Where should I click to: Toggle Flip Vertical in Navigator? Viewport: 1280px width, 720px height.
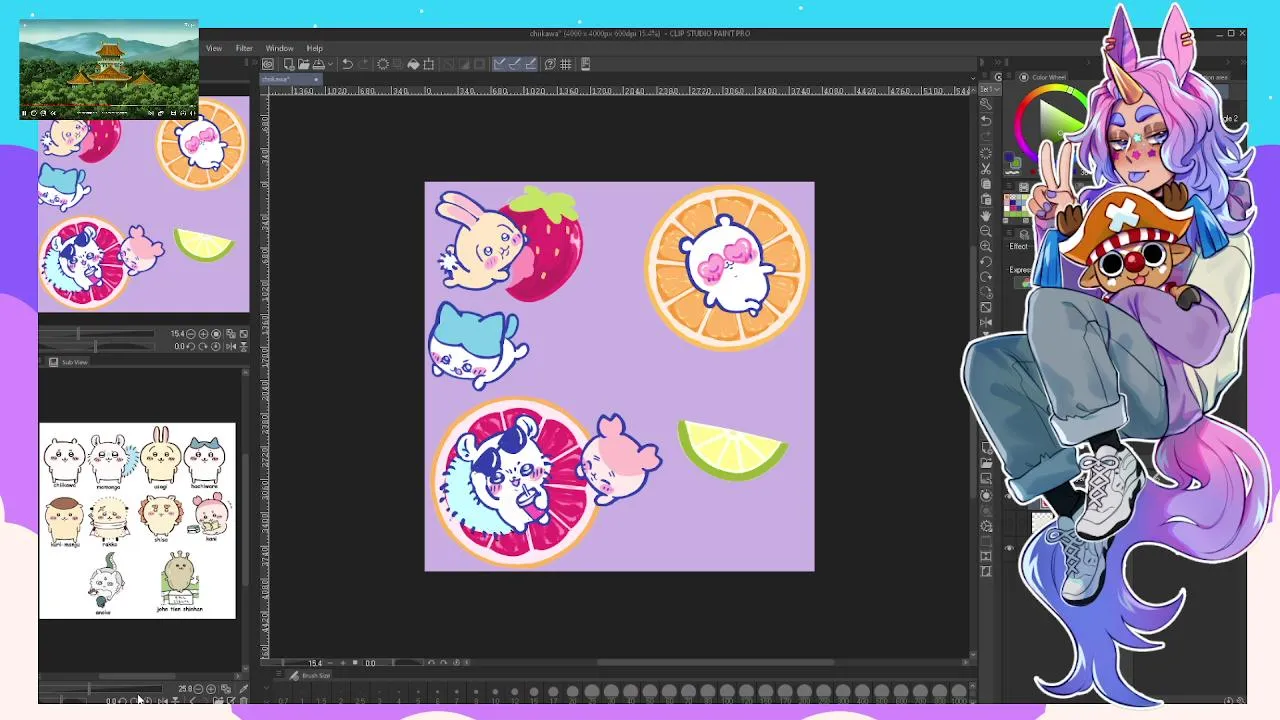click(x=244, y=346)
